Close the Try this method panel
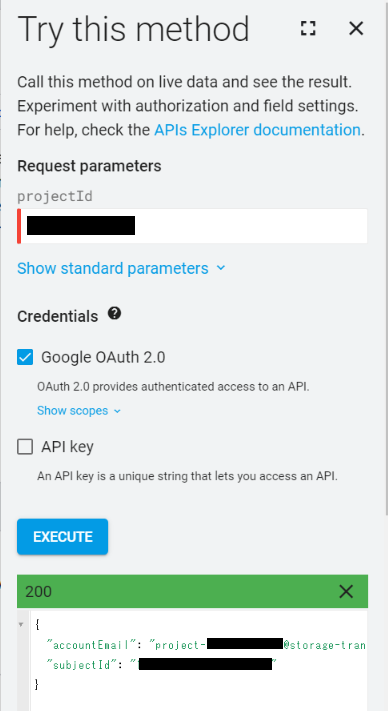388x711 pixels. (x=356, y=28)
